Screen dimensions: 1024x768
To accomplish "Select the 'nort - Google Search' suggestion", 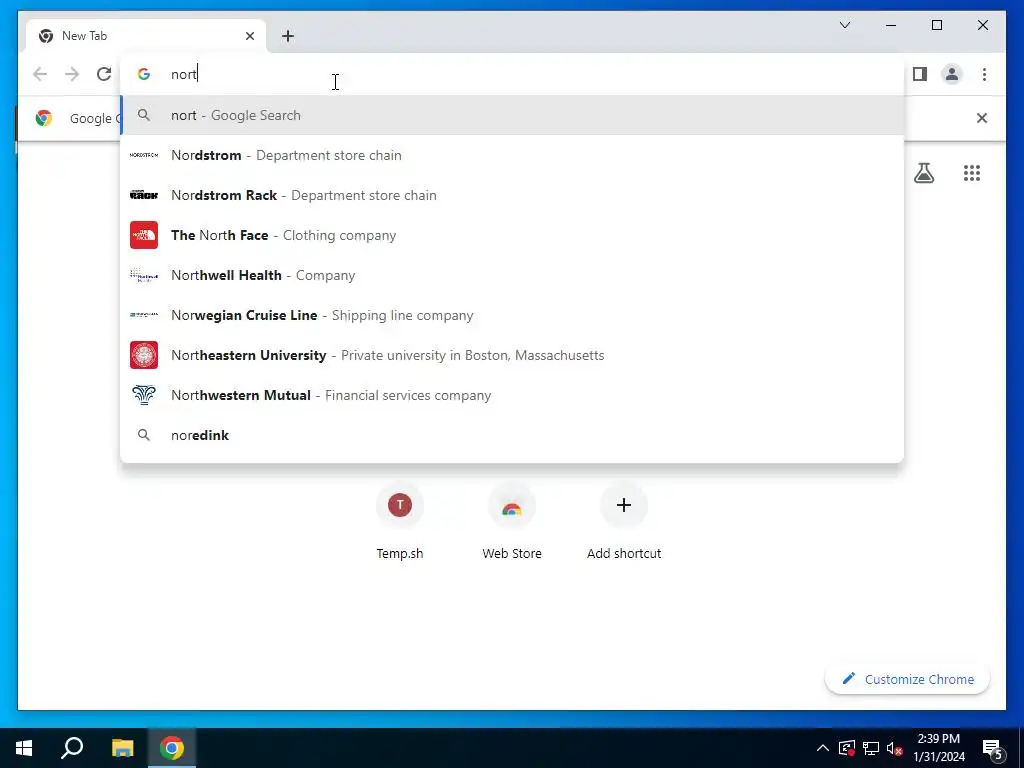I will 512,115.
